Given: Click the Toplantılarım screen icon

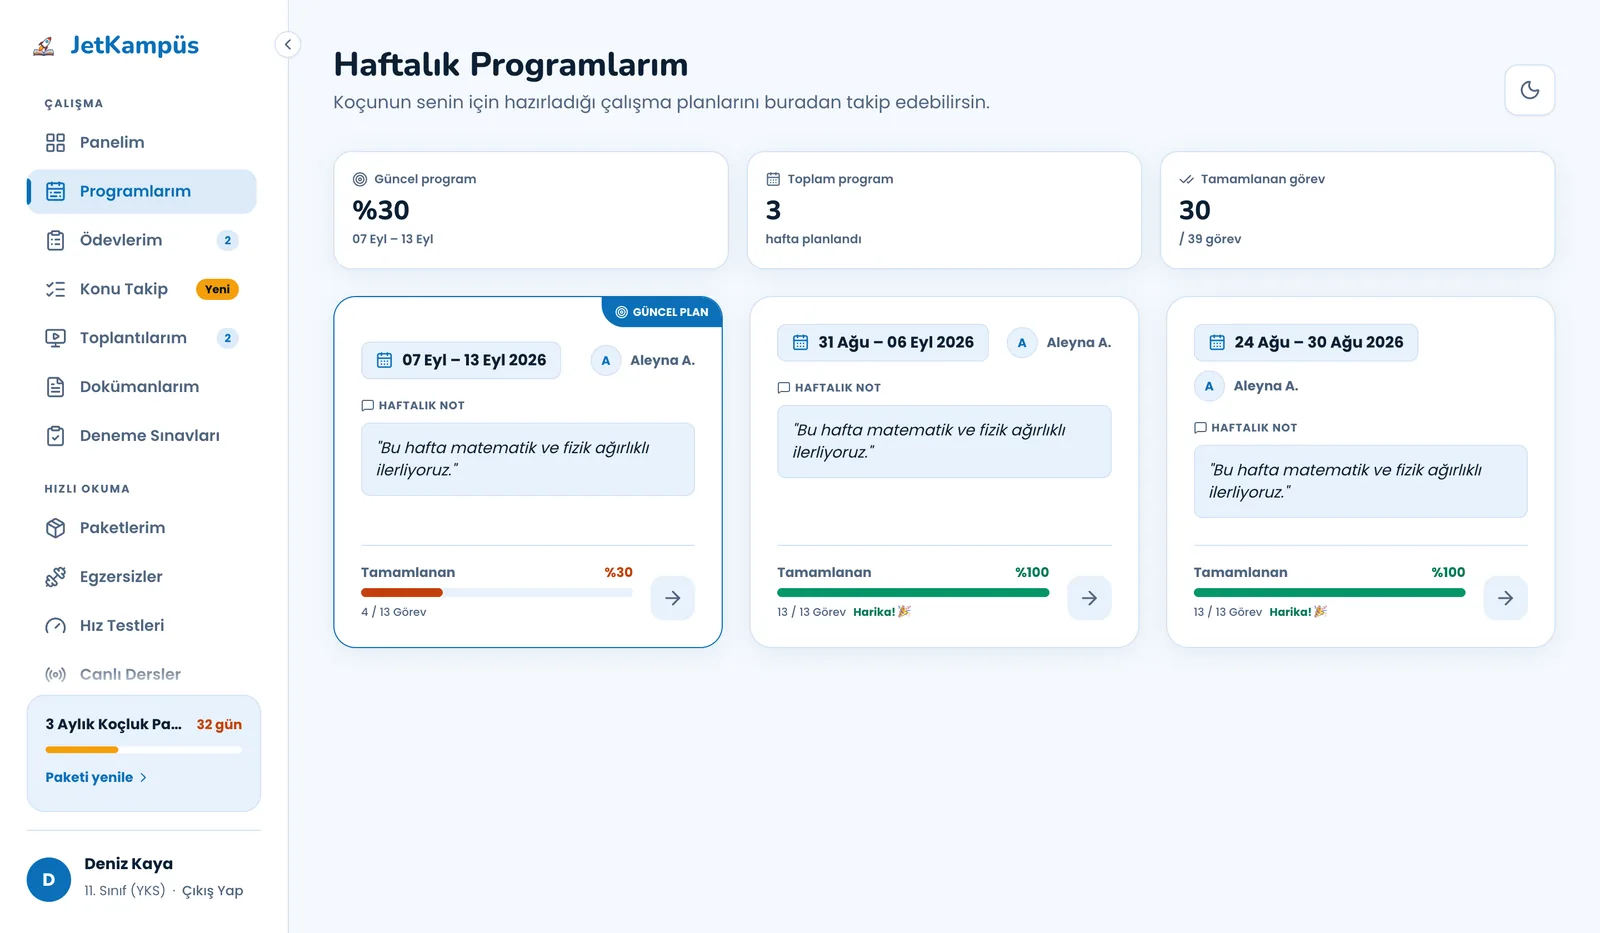Looking at the screenshot, I should pos(56,338).
